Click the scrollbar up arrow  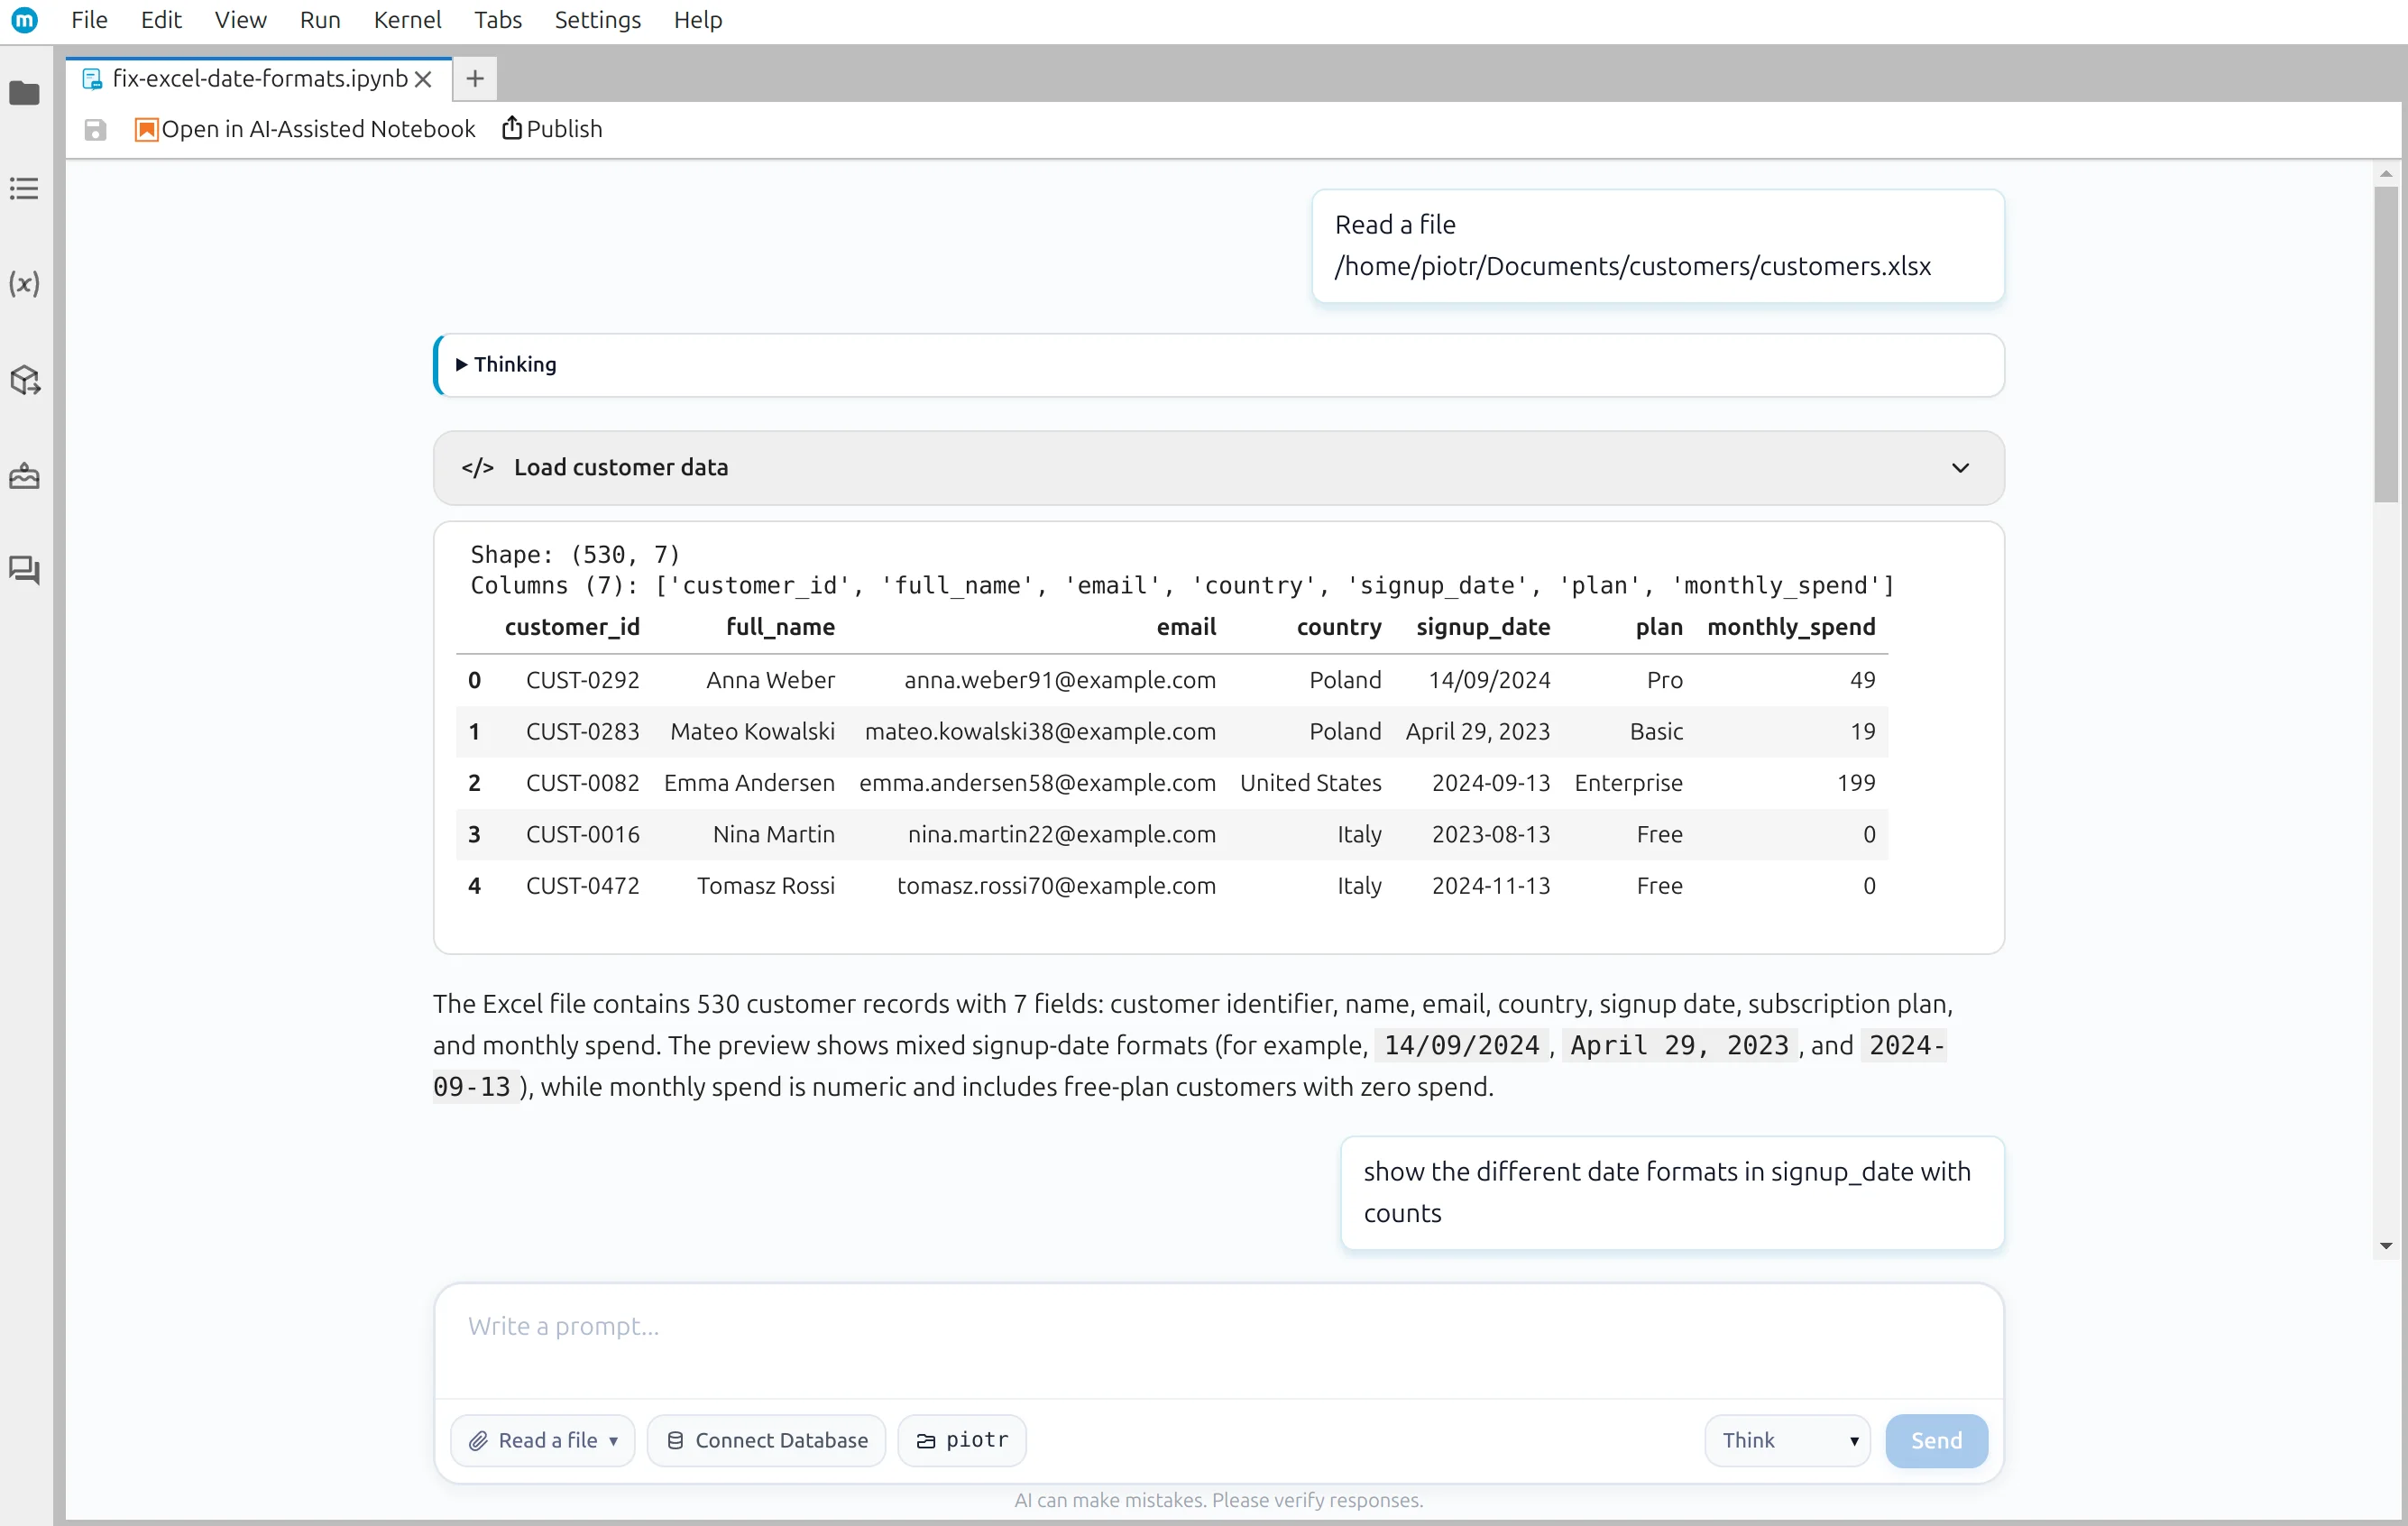[2386, 174]
